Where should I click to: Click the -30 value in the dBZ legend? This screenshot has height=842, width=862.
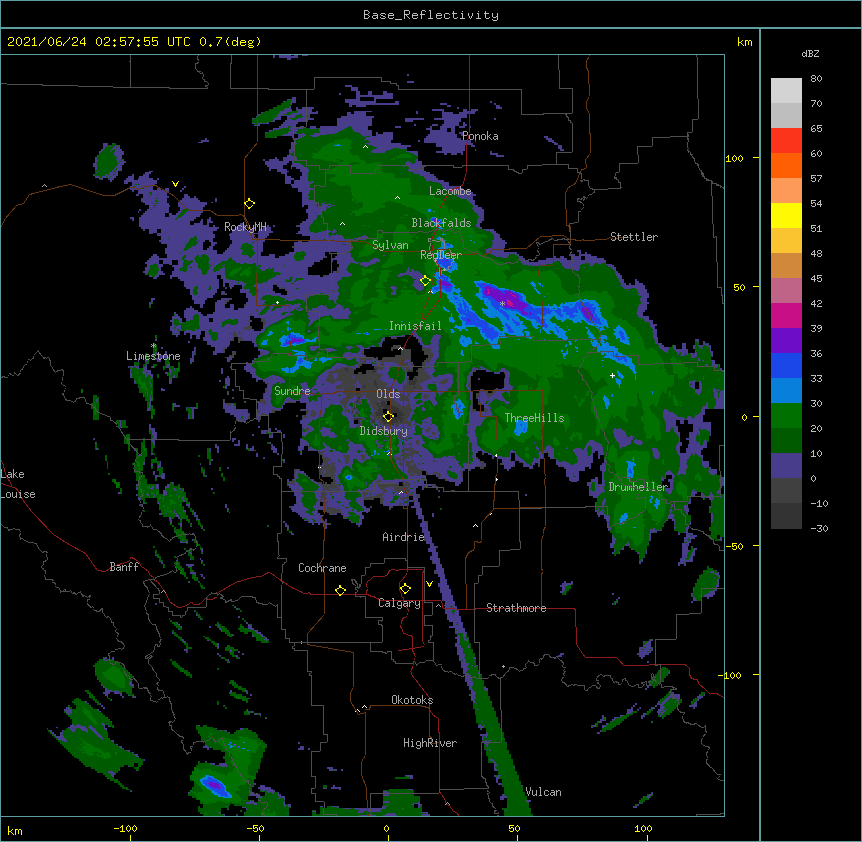pyautogui.click(x=819, y=528)
